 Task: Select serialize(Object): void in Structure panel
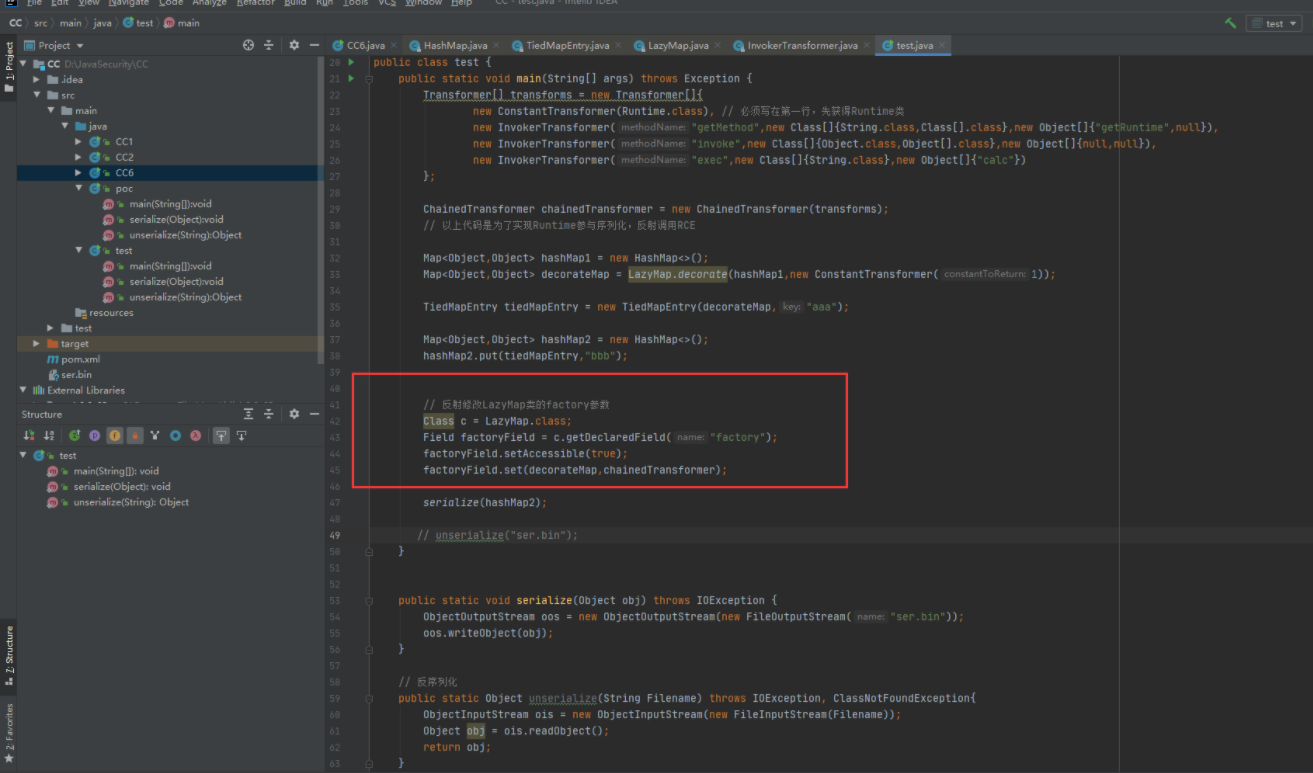point(109,487)
